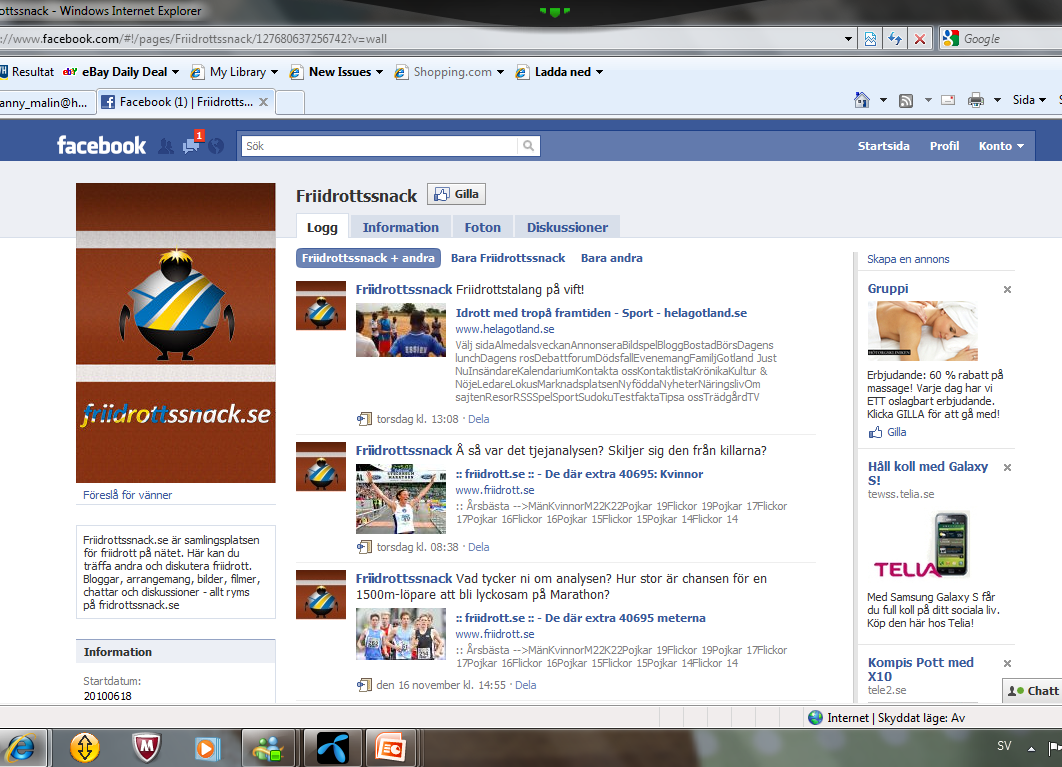Click the Gilla button next to page name
The height and width of the screenshot is (767, 1062).
point(456,194)
